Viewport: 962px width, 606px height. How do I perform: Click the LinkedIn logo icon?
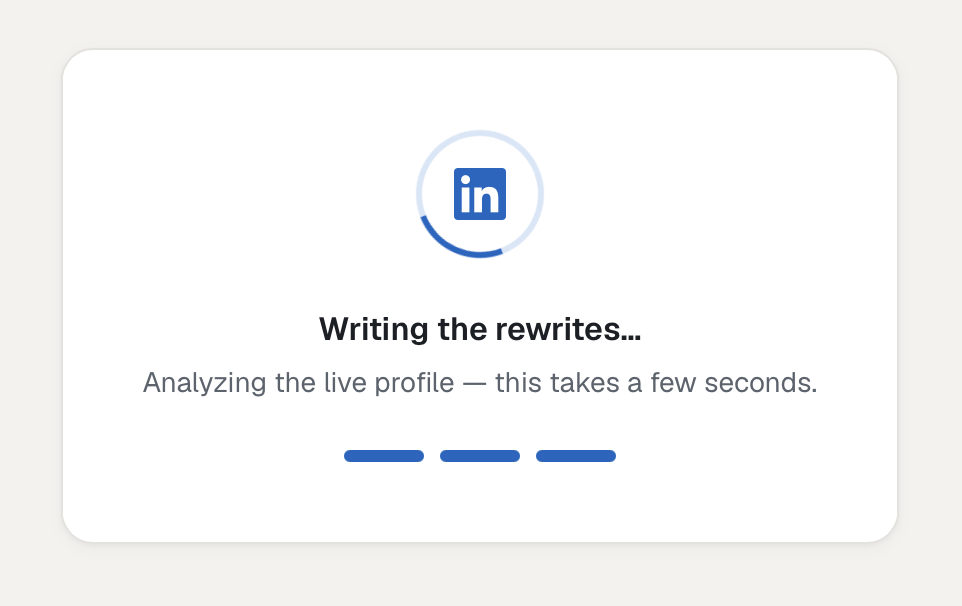pos(480,194)
